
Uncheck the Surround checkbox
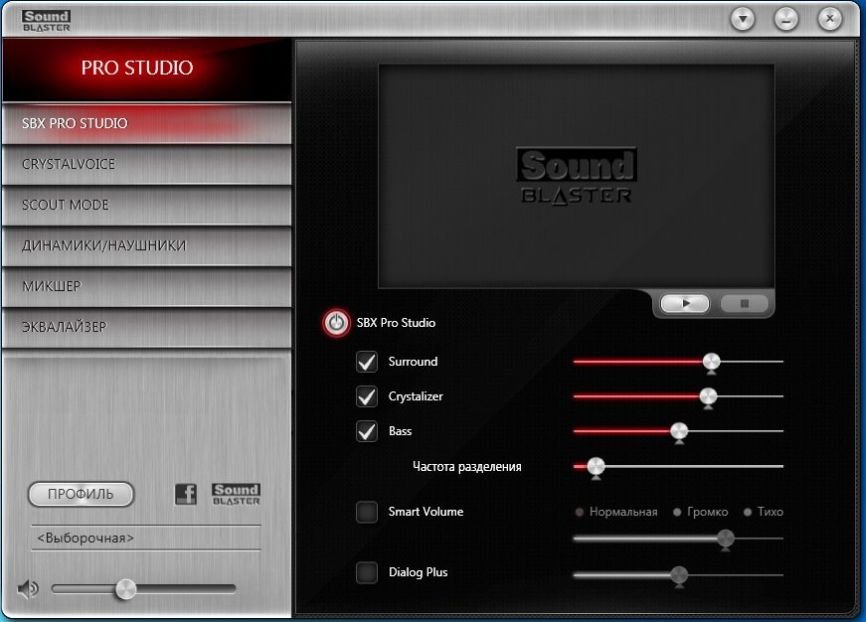(x=367, y=362)
